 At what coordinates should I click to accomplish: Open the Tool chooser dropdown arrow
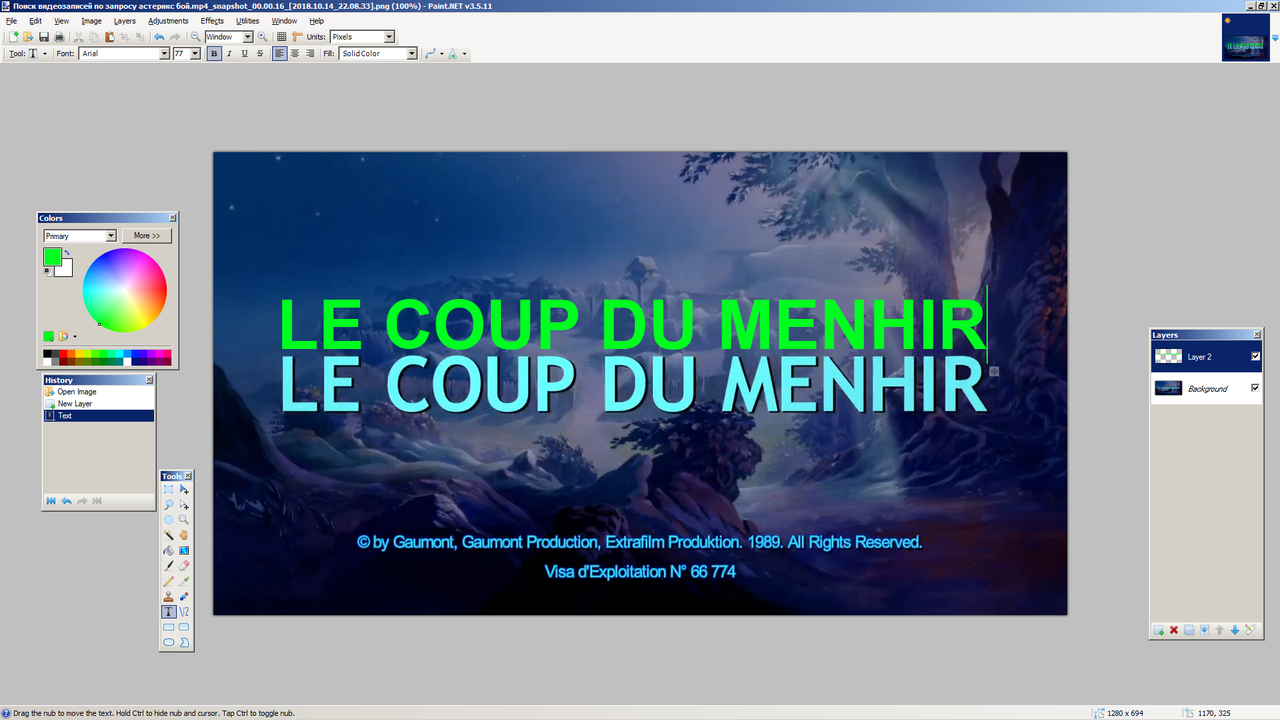pyautogui.click(x=45, y=54)
